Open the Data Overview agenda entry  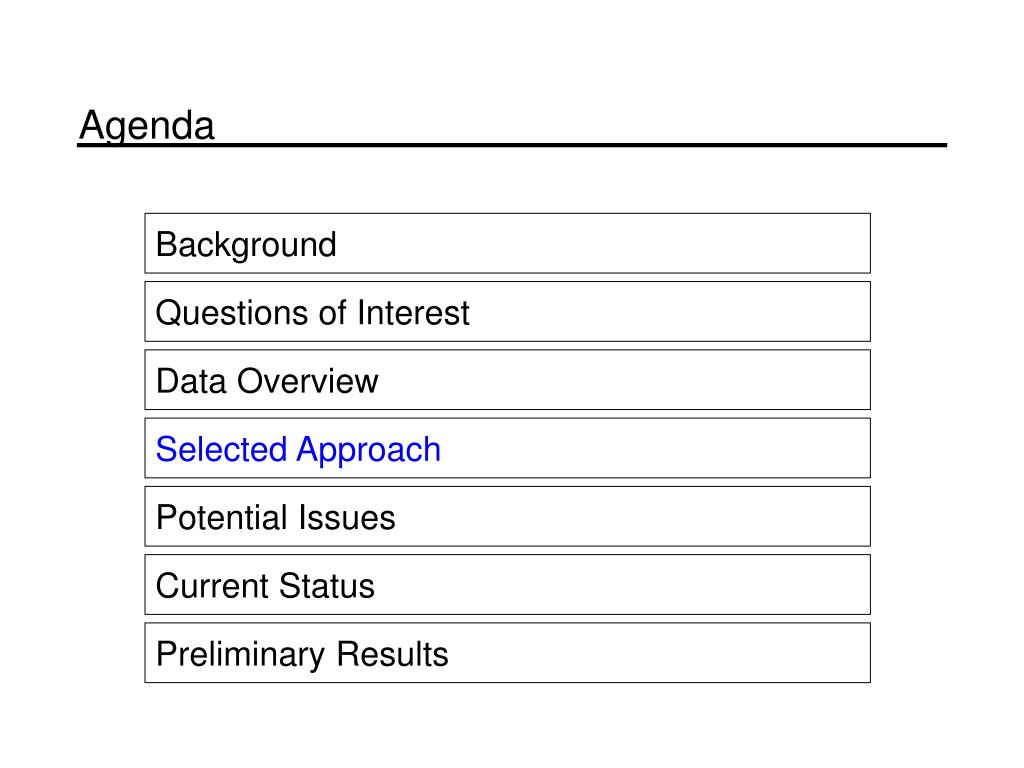pos(507,379)
